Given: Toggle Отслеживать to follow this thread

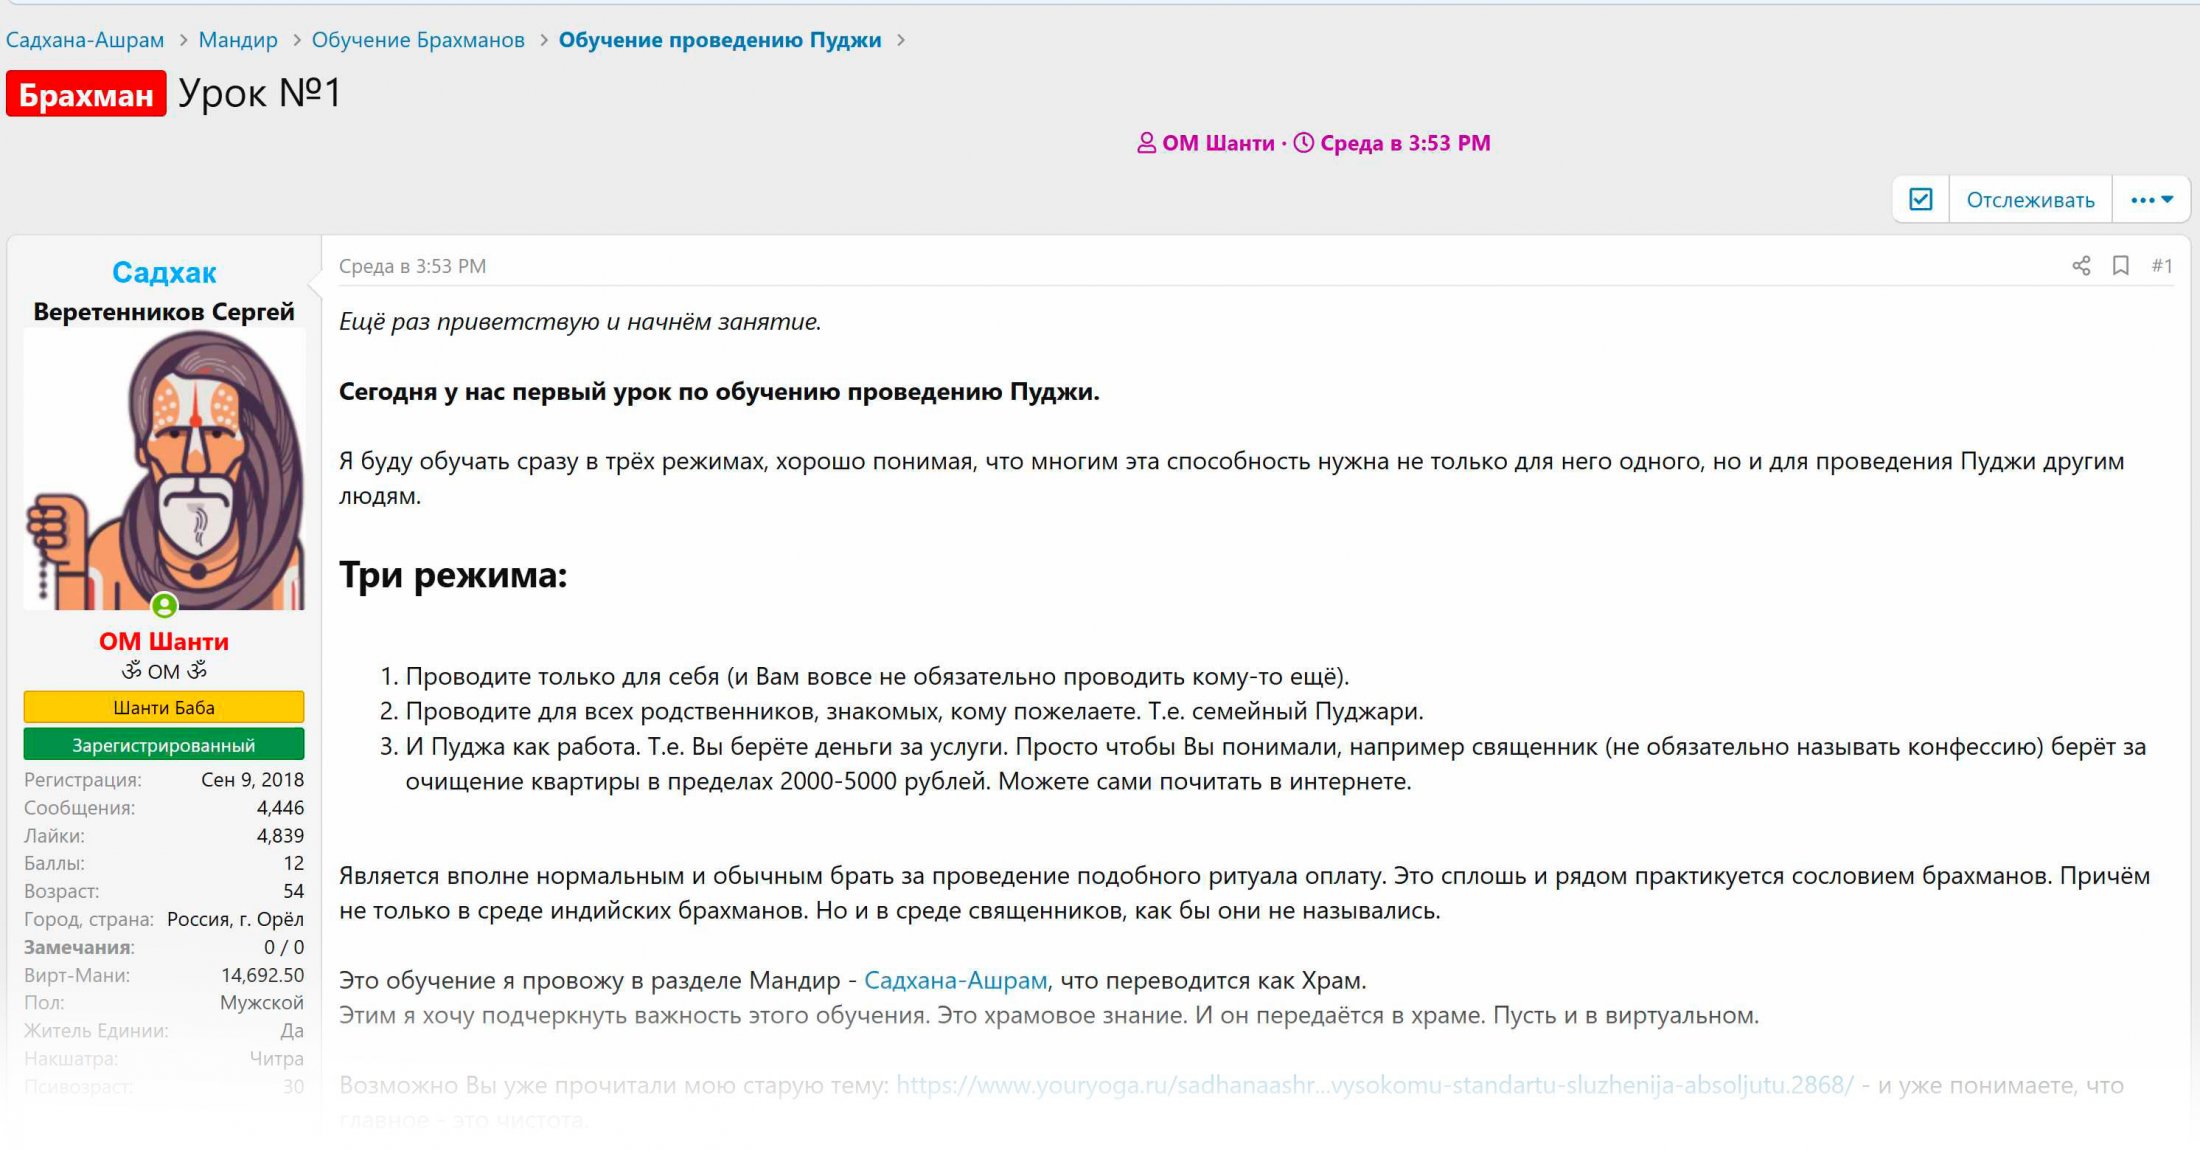Looking at the screenshot, I should point(2030,199).
